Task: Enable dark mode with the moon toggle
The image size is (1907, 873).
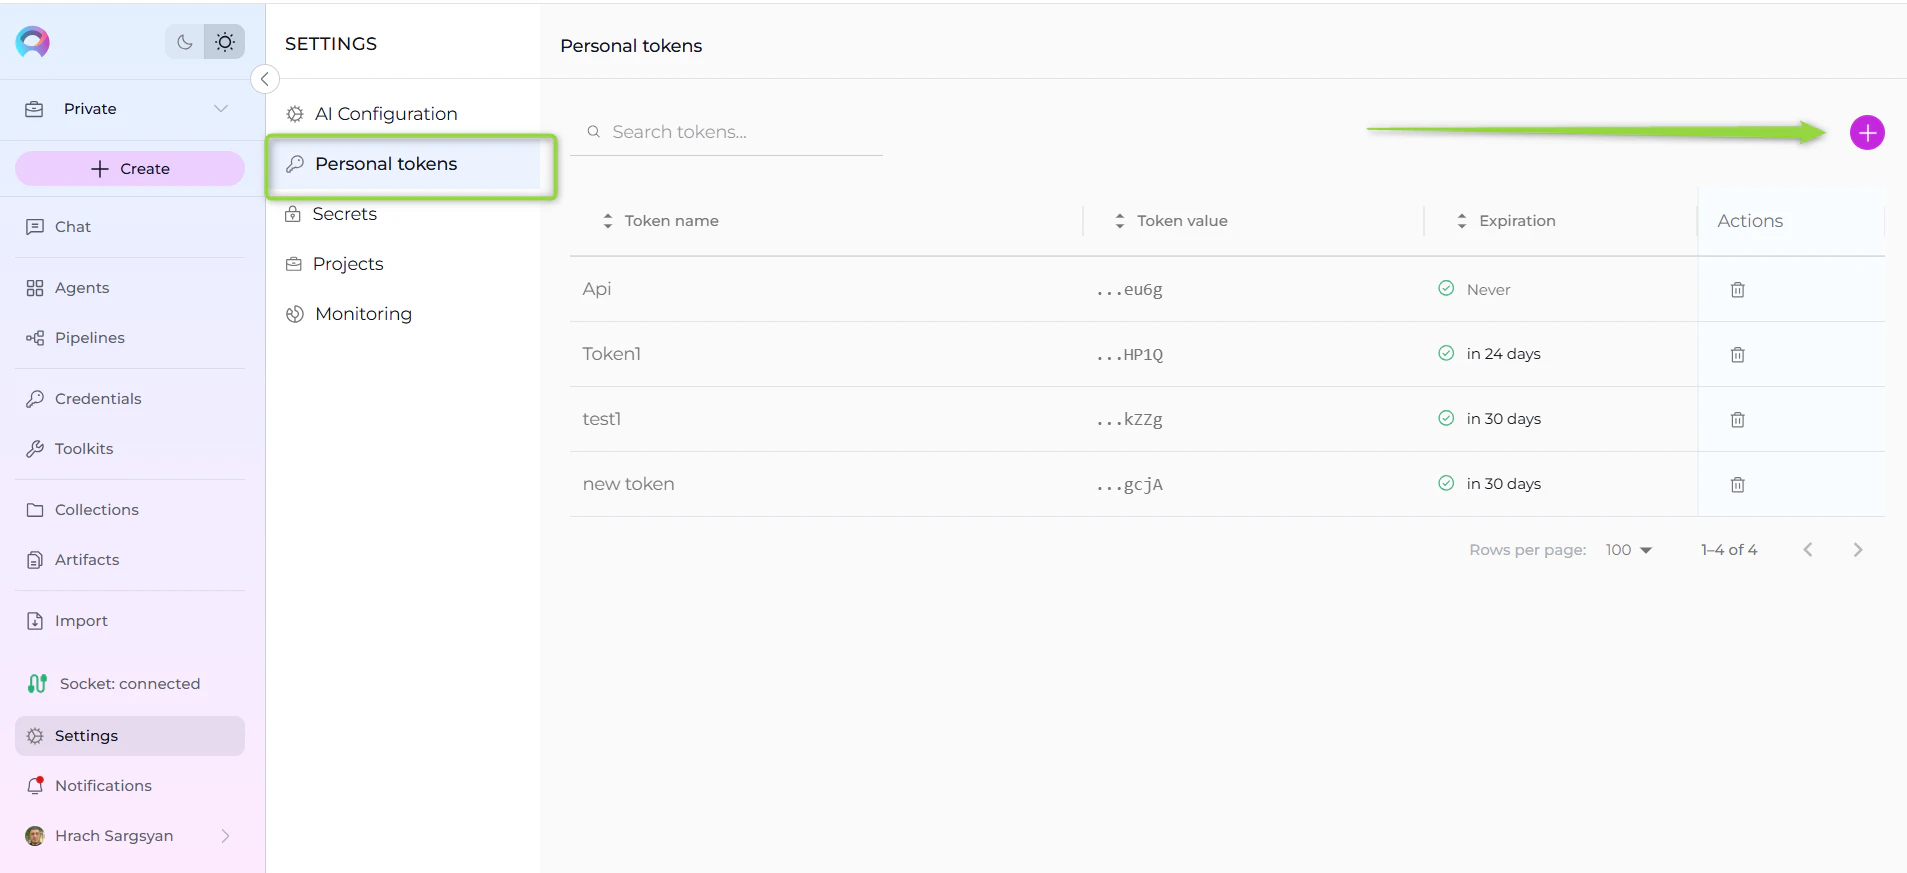Action: click(184, 42)
